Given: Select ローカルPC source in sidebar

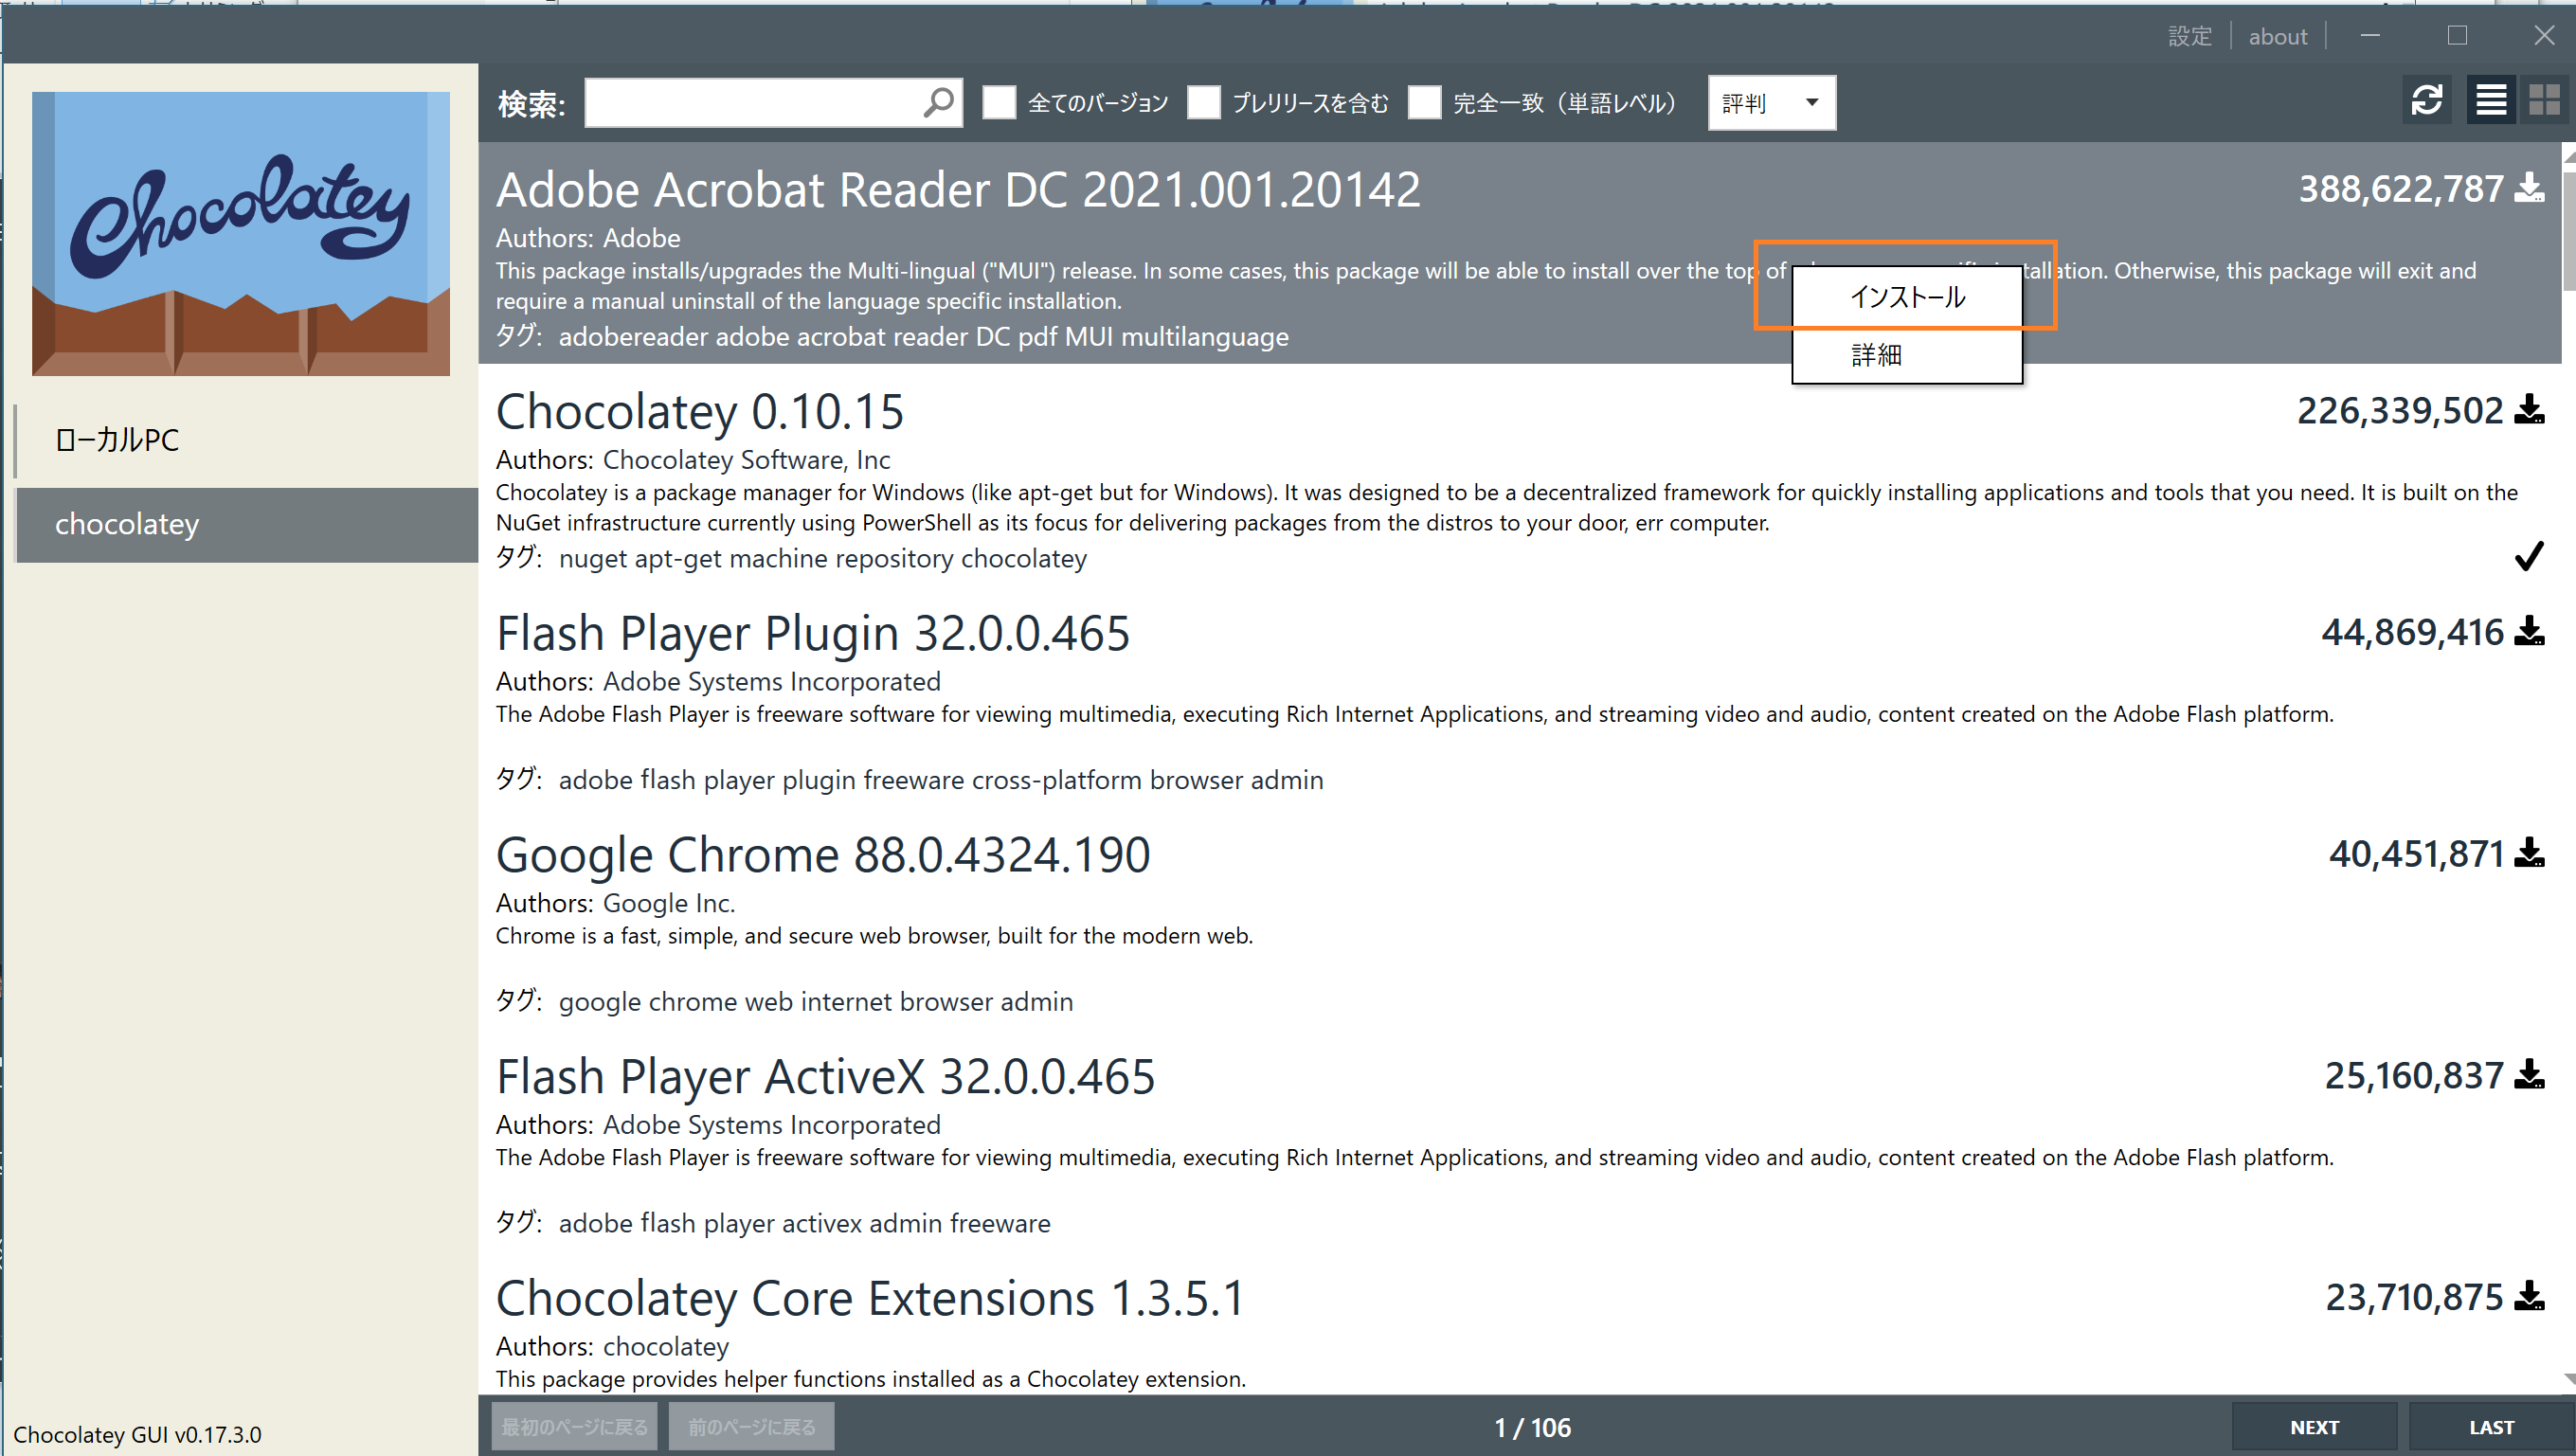Looking at the screenshot, I should point(246,440).
